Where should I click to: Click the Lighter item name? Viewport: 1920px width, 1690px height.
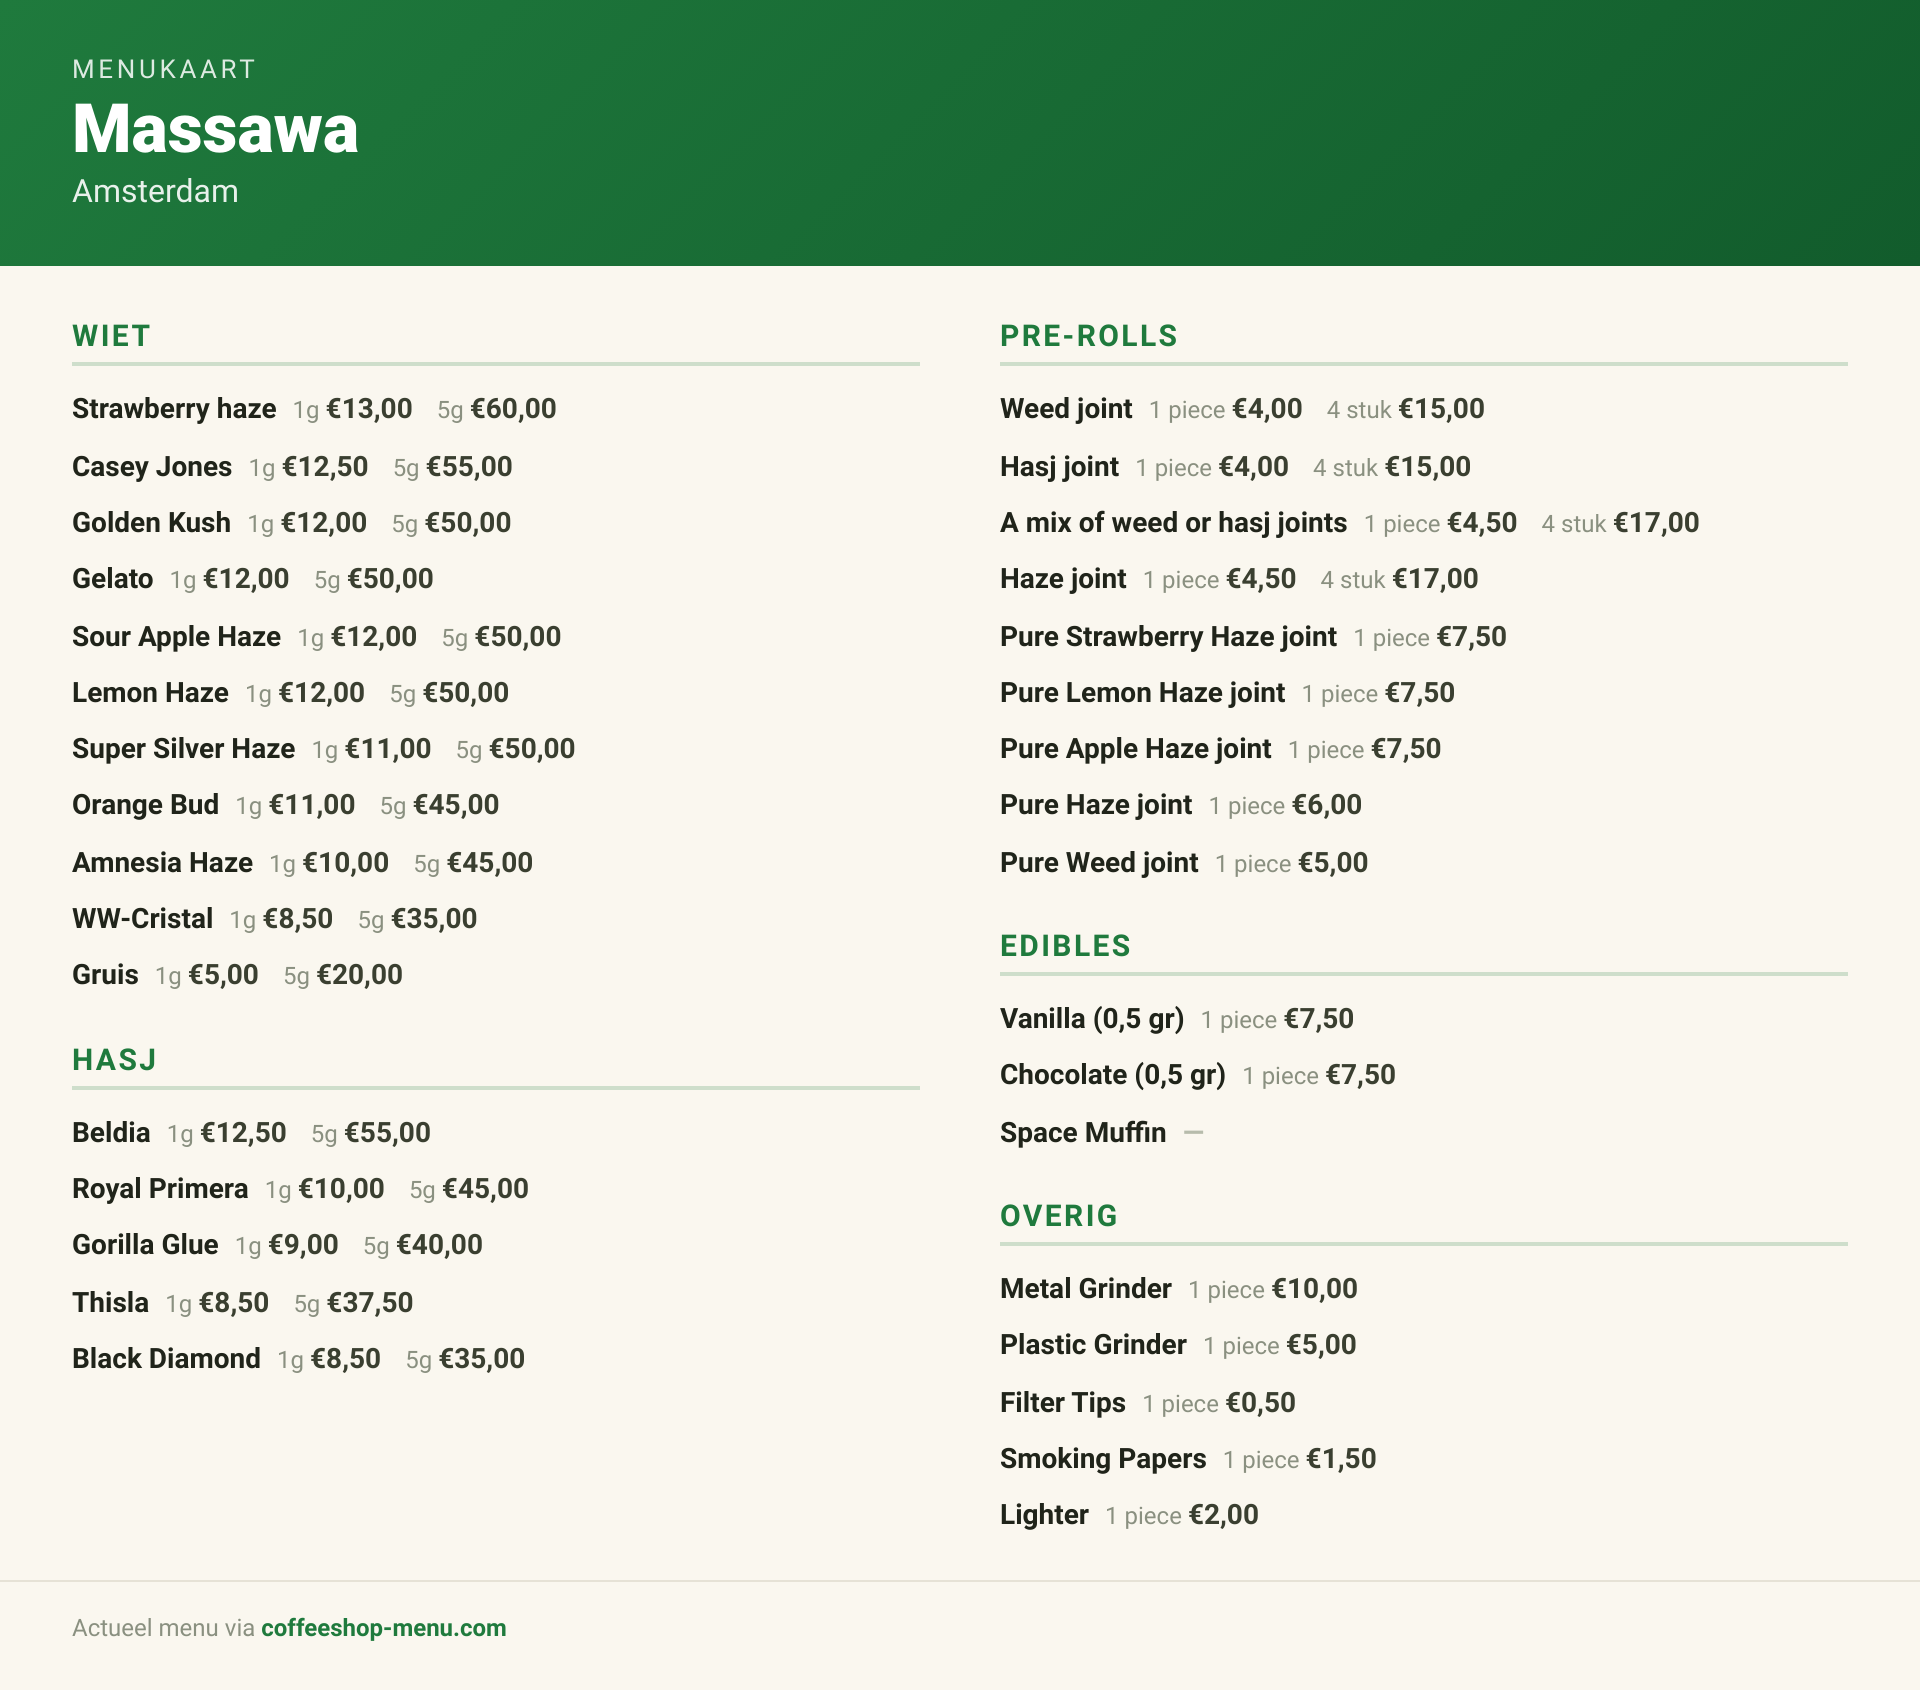[x=1044, y=1515]
